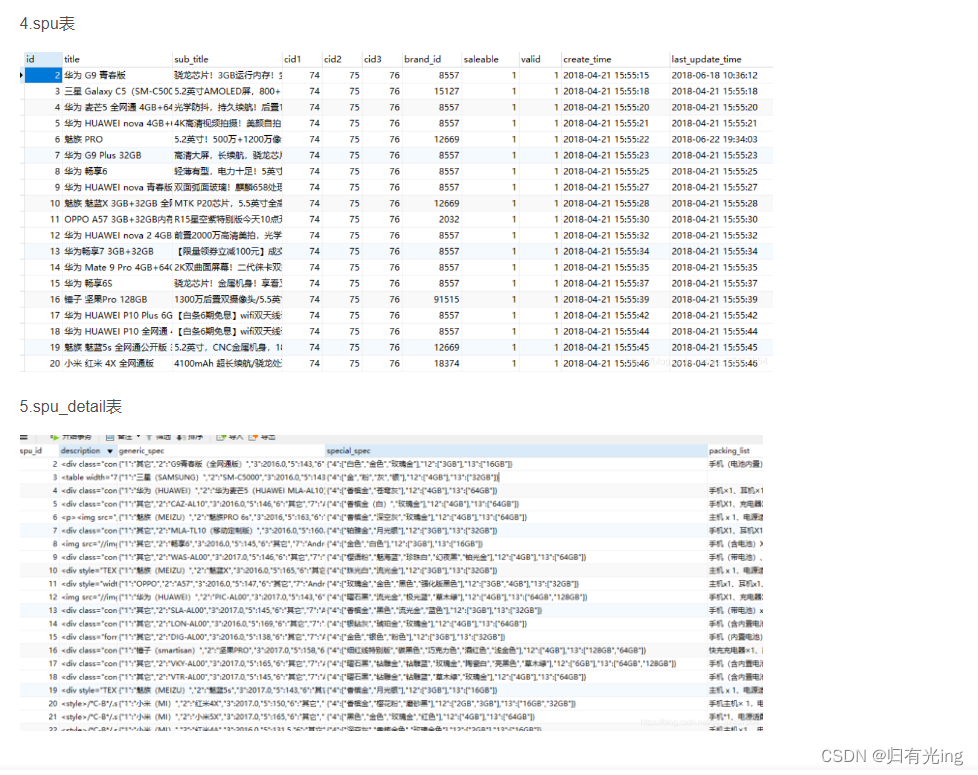Select the title cell '华为 G9 青春版'

click(117, 75)
